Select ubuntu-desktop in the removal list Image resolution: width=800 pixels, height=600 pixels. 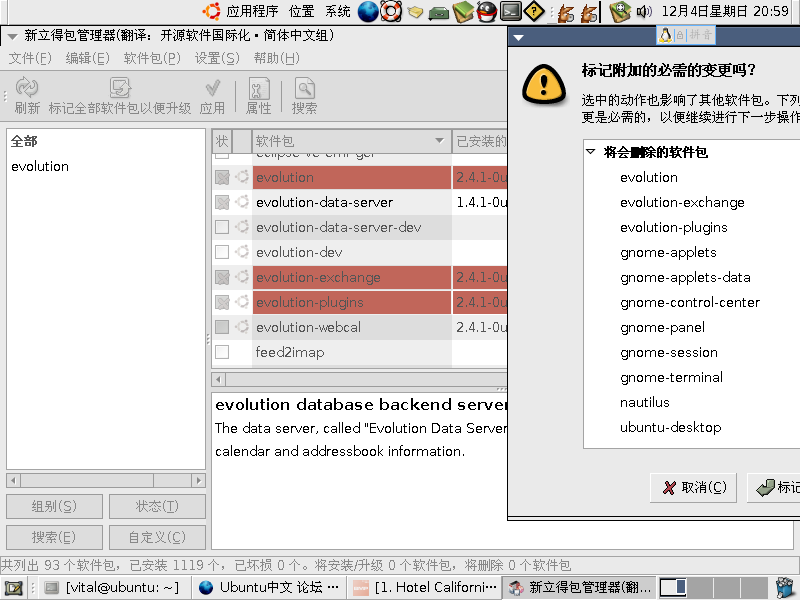[670, 427]
